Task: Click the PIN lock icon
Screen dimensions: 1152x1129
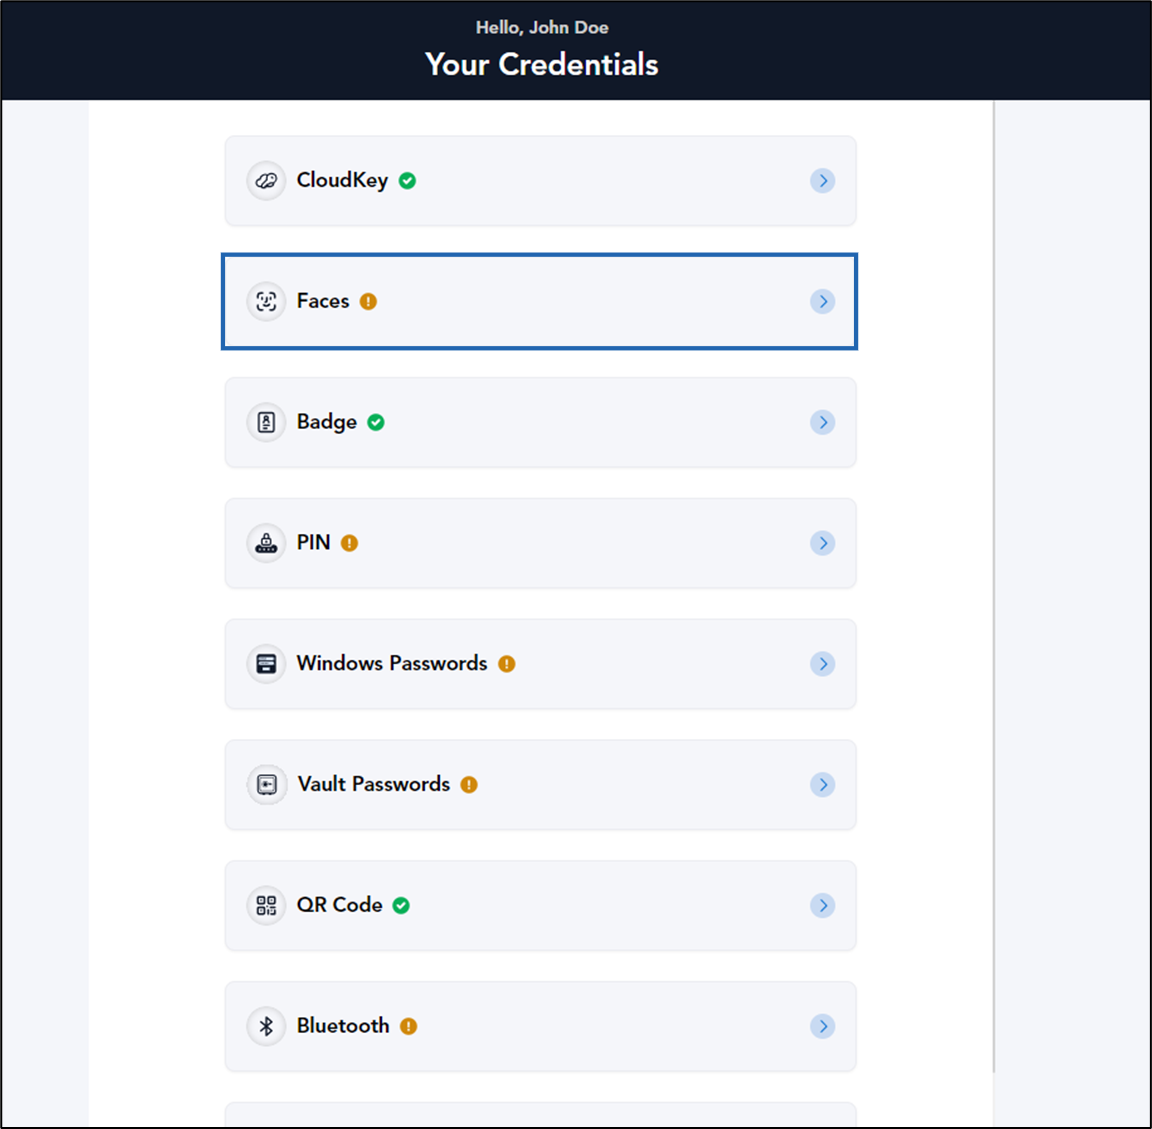Action: coord(266,543)
